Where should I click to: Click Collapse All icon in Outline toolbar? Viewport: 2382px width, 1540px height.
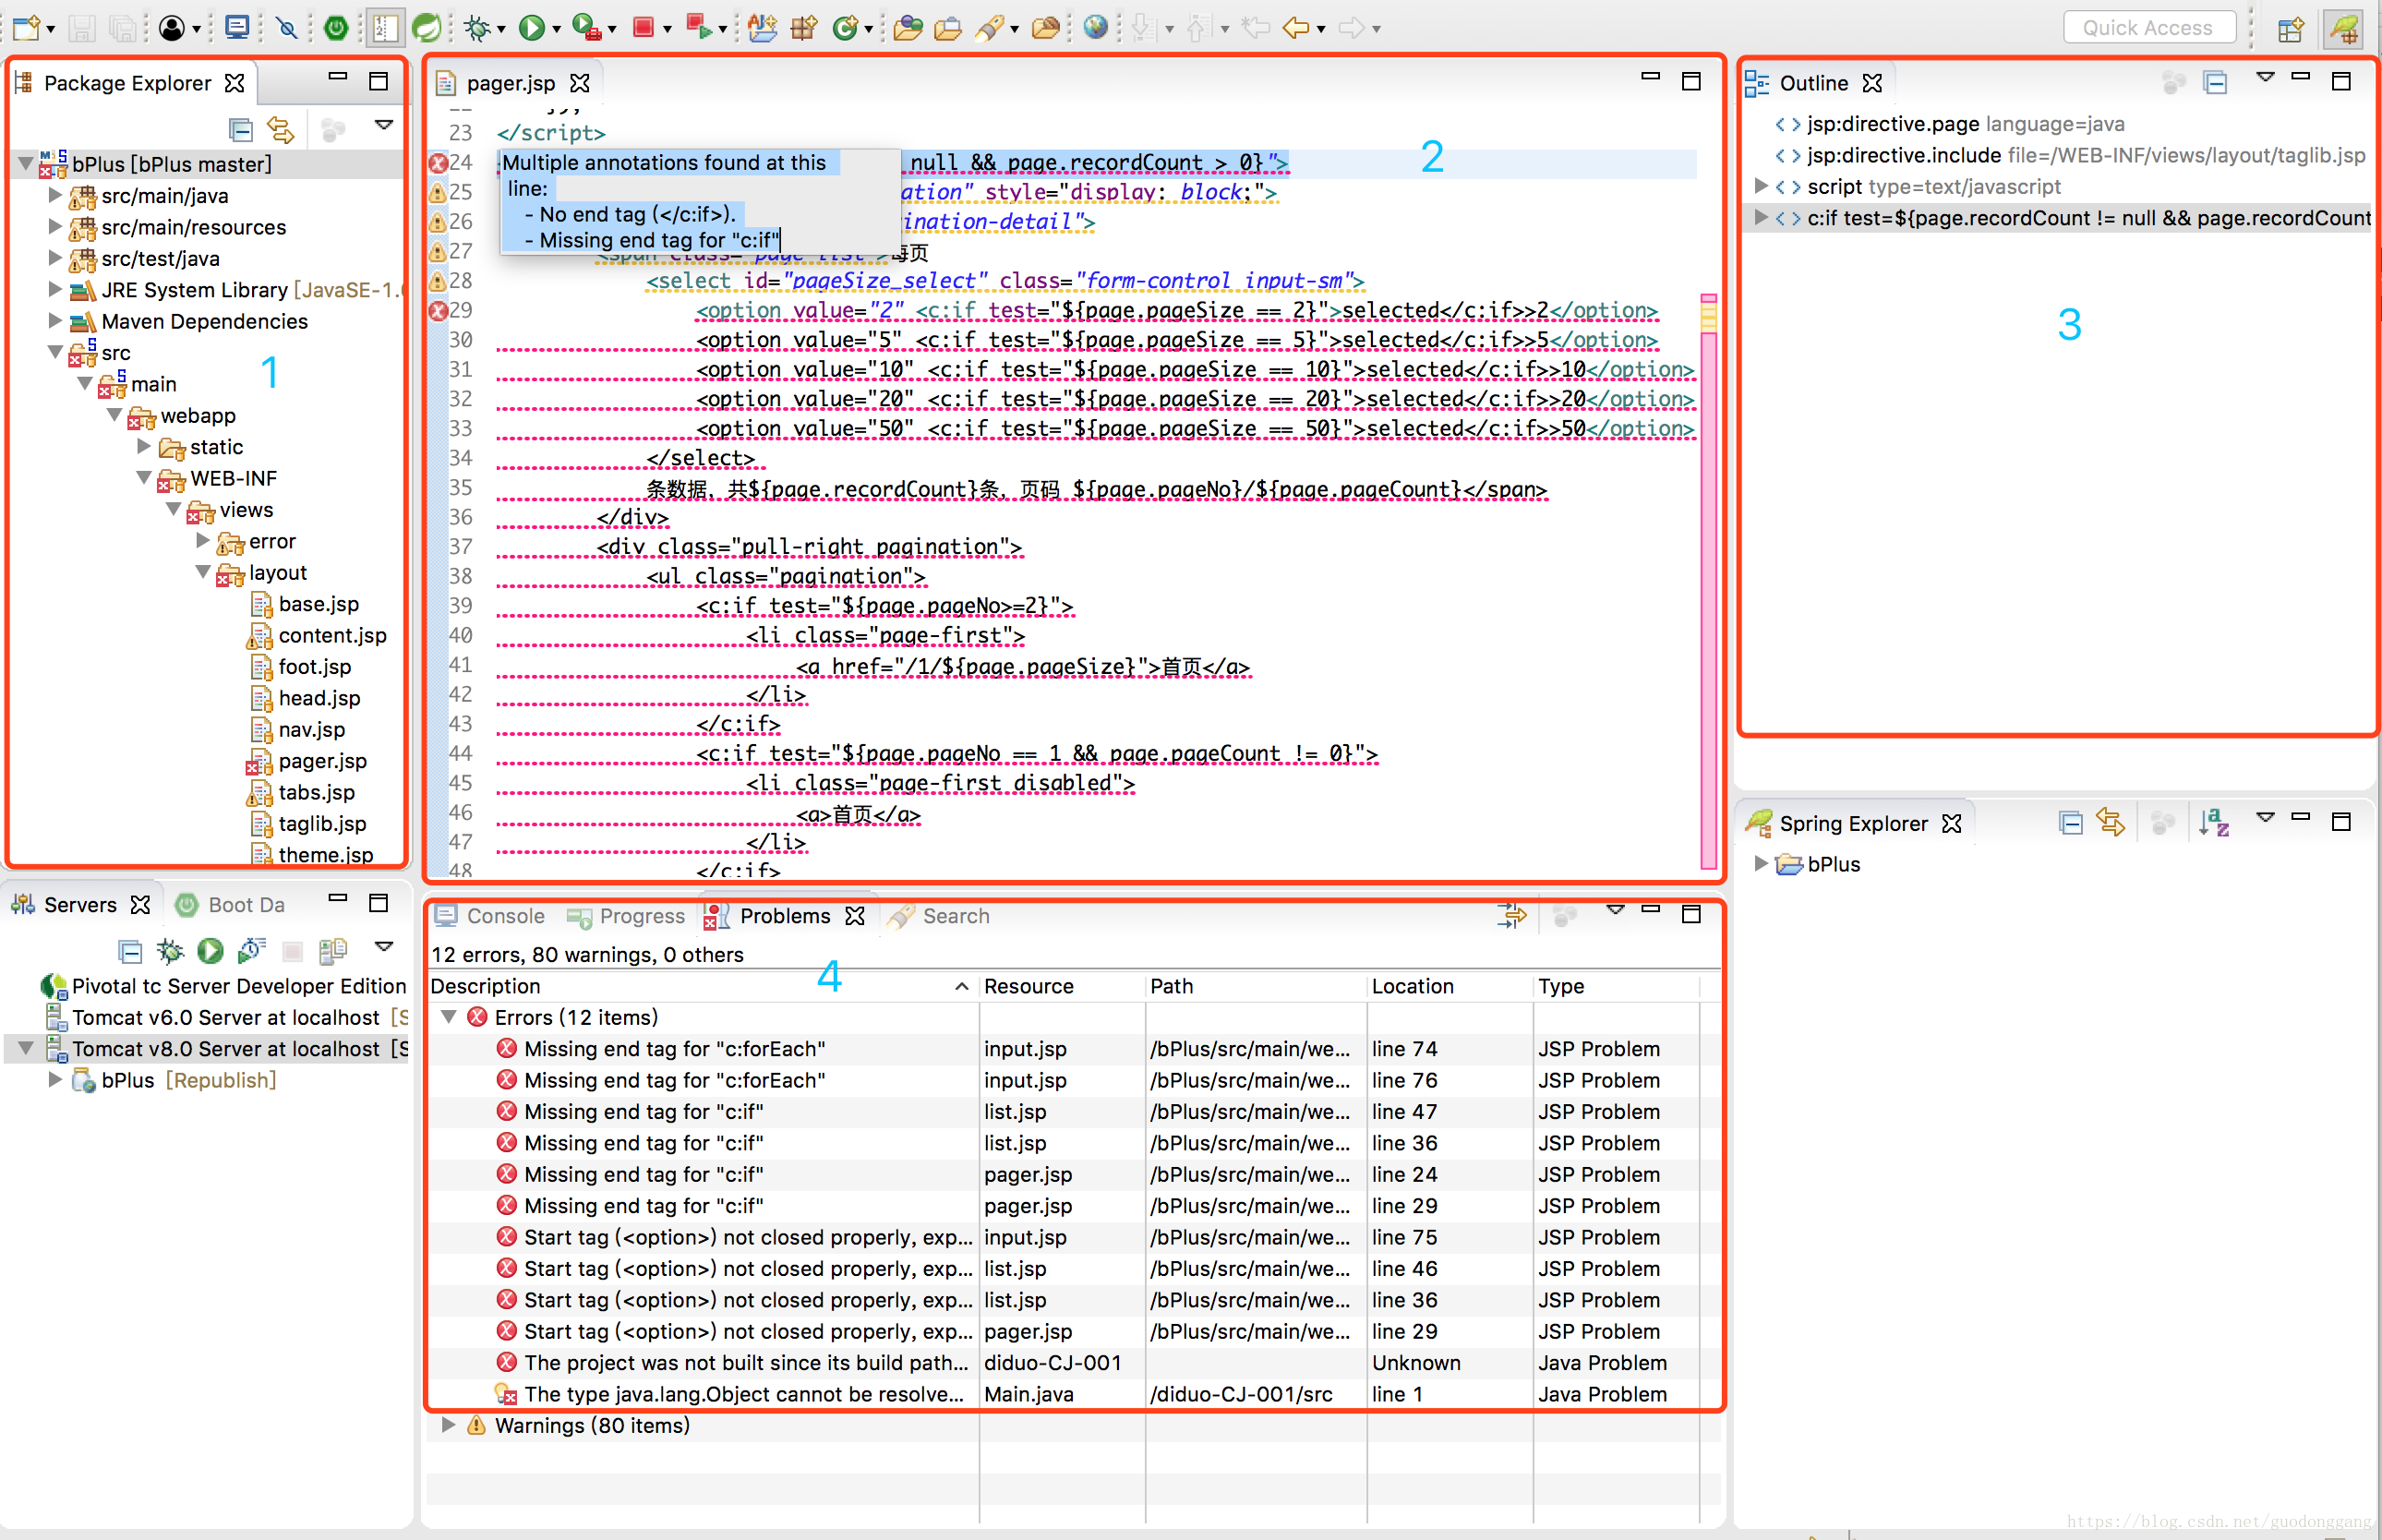[x=2215, y=82]
